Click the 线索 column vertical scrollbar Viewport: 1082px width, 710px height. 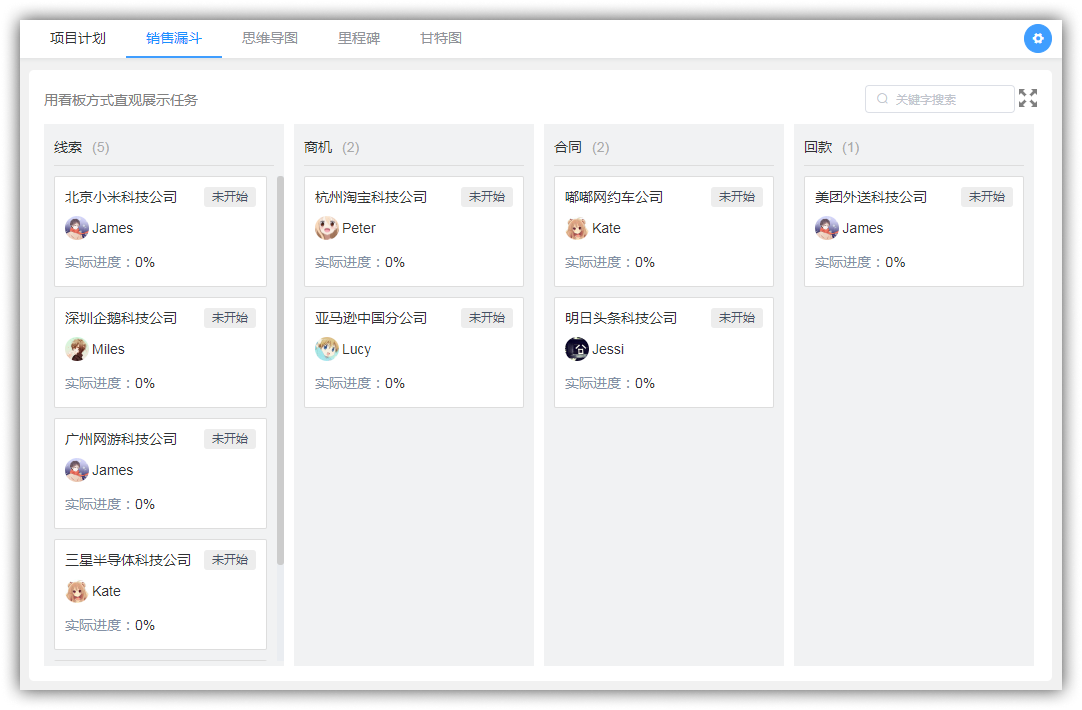tap(280, 371)
